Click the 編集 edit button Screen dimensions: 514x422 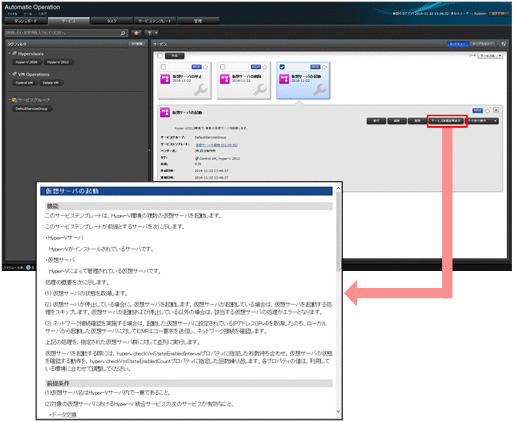click(x=397, y=121)
